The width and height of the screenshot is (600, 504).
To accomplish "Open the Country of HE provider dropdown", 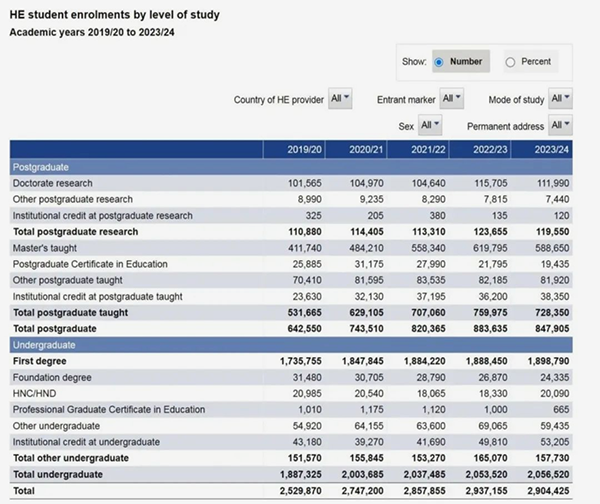I will pyautogui.click(x=340, y=98).
